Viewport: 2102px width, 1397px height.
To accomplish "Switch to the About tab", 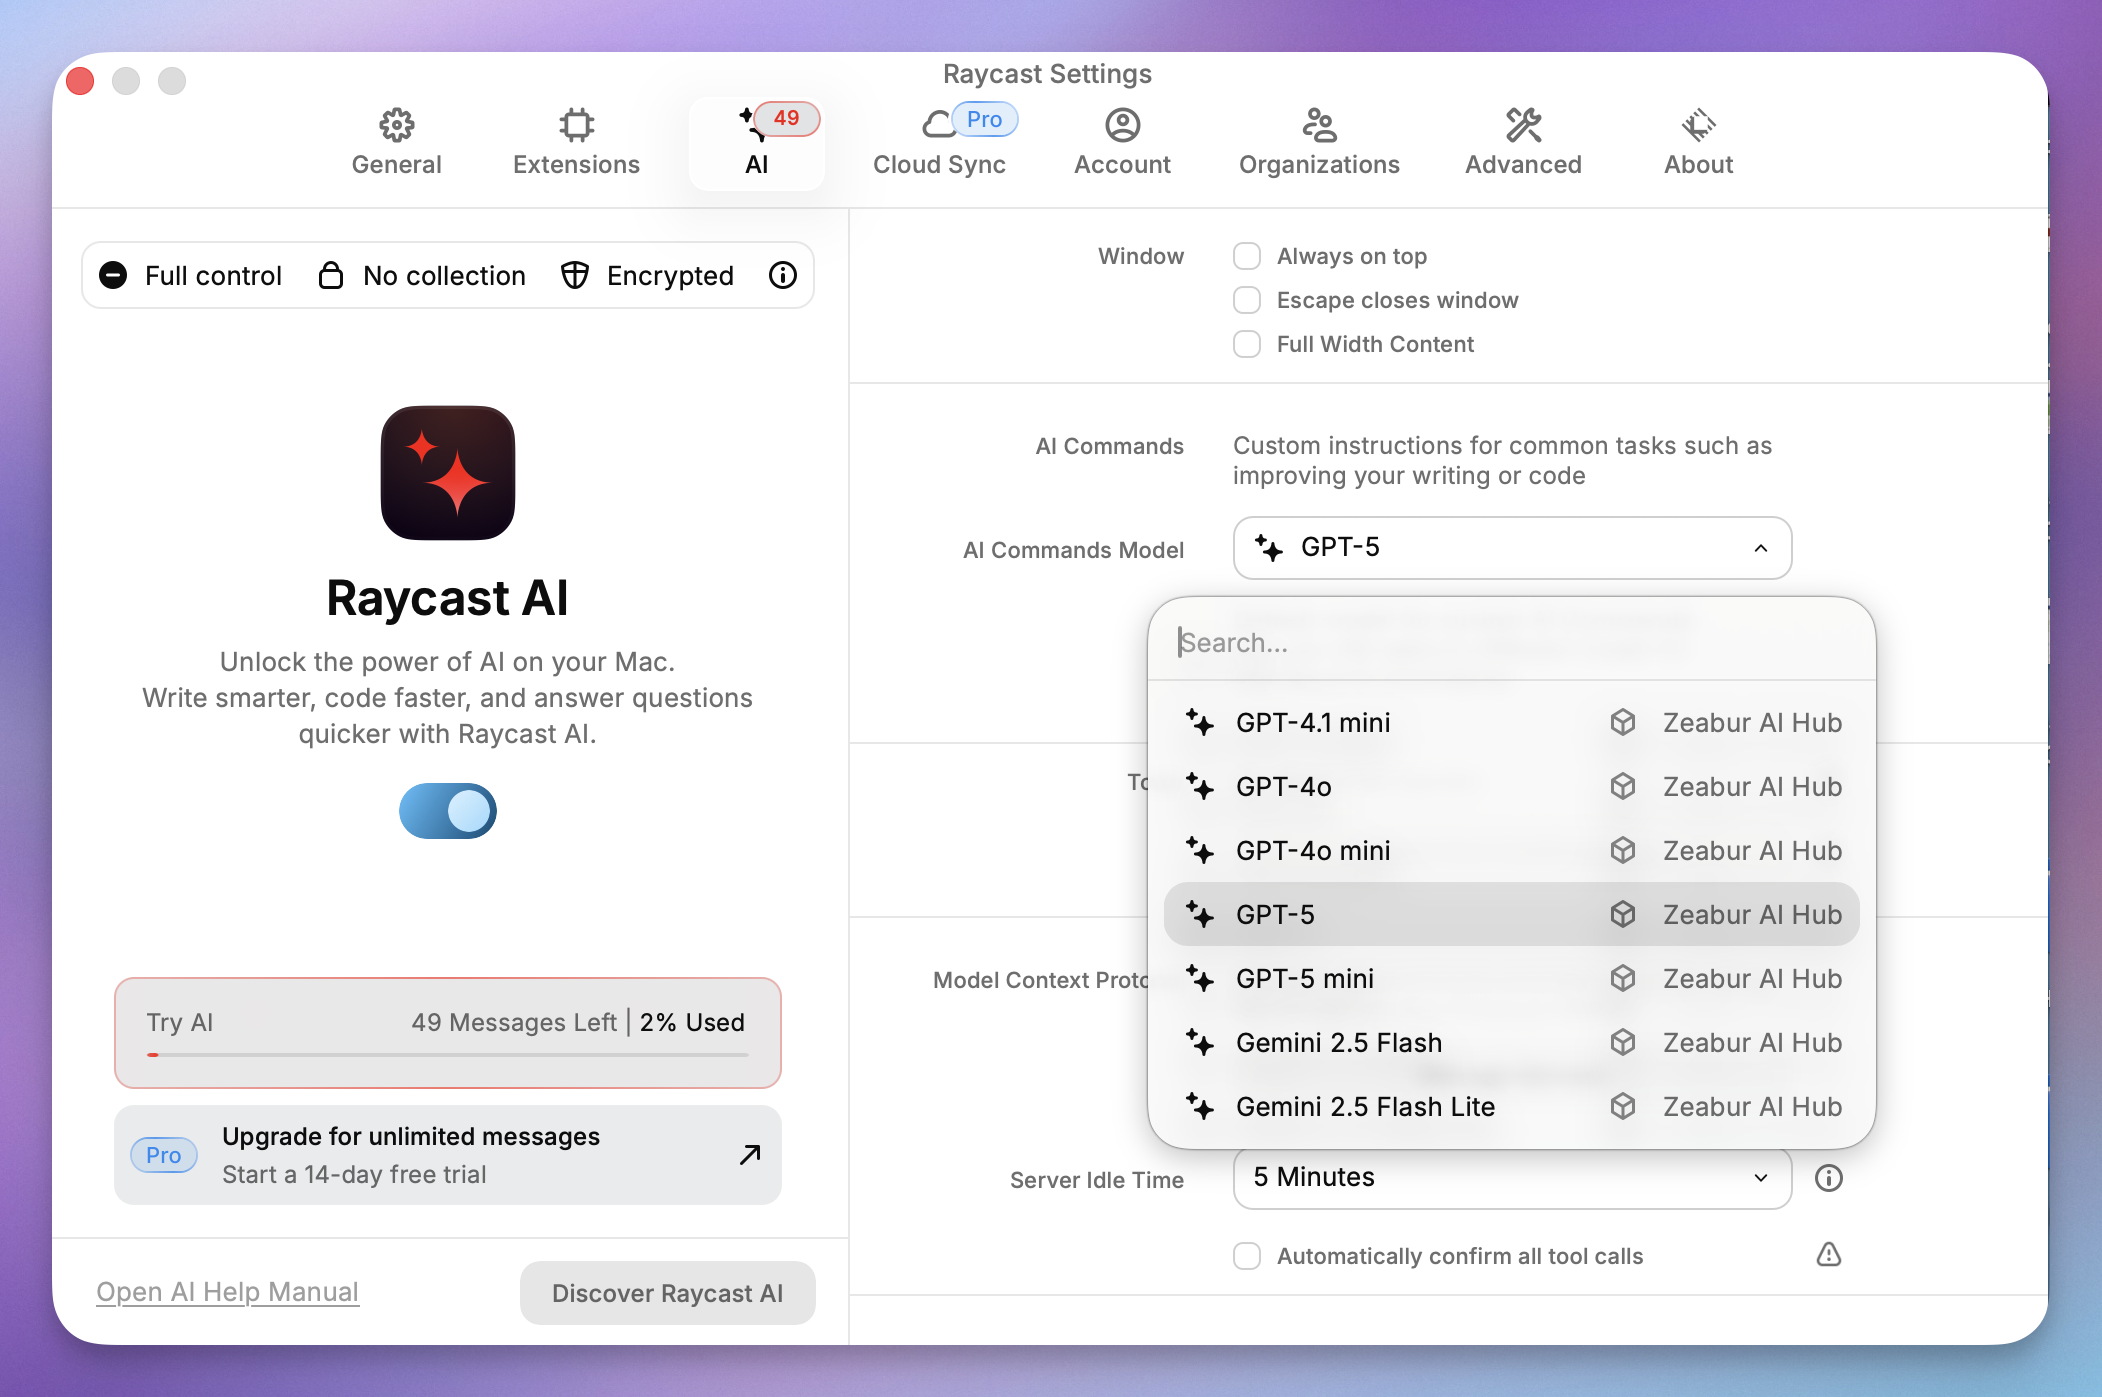I will point(1697,140).
